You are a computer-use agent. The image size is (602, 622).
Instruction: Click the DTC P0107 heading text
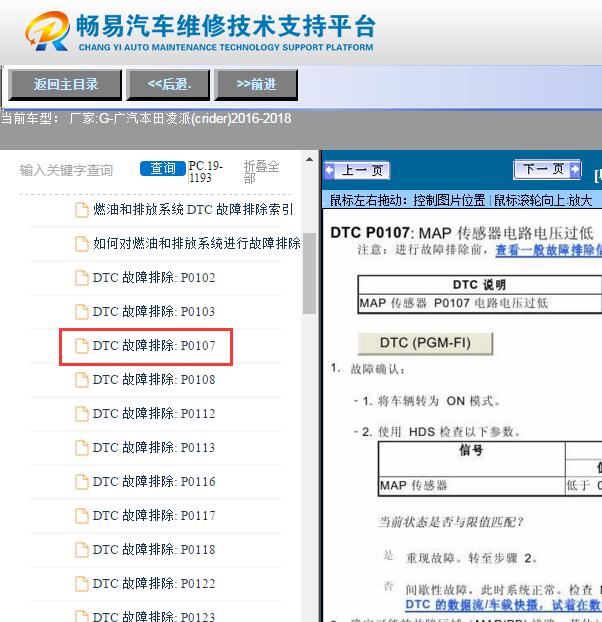coord(462,233)
